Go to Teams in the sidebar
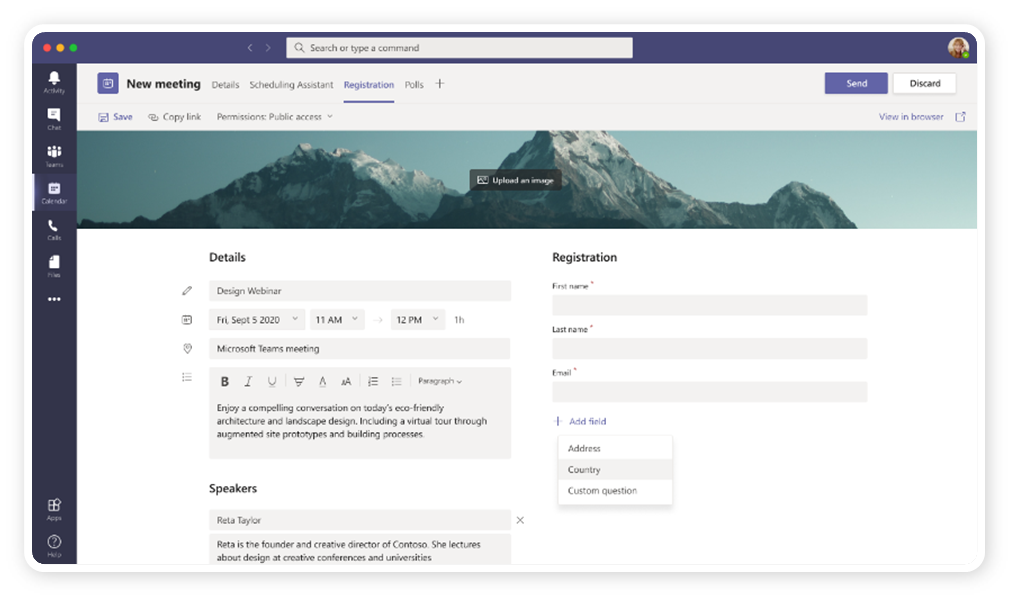Image resolution: width=1015 pixels, height=602 pixels. click(54, 156)
